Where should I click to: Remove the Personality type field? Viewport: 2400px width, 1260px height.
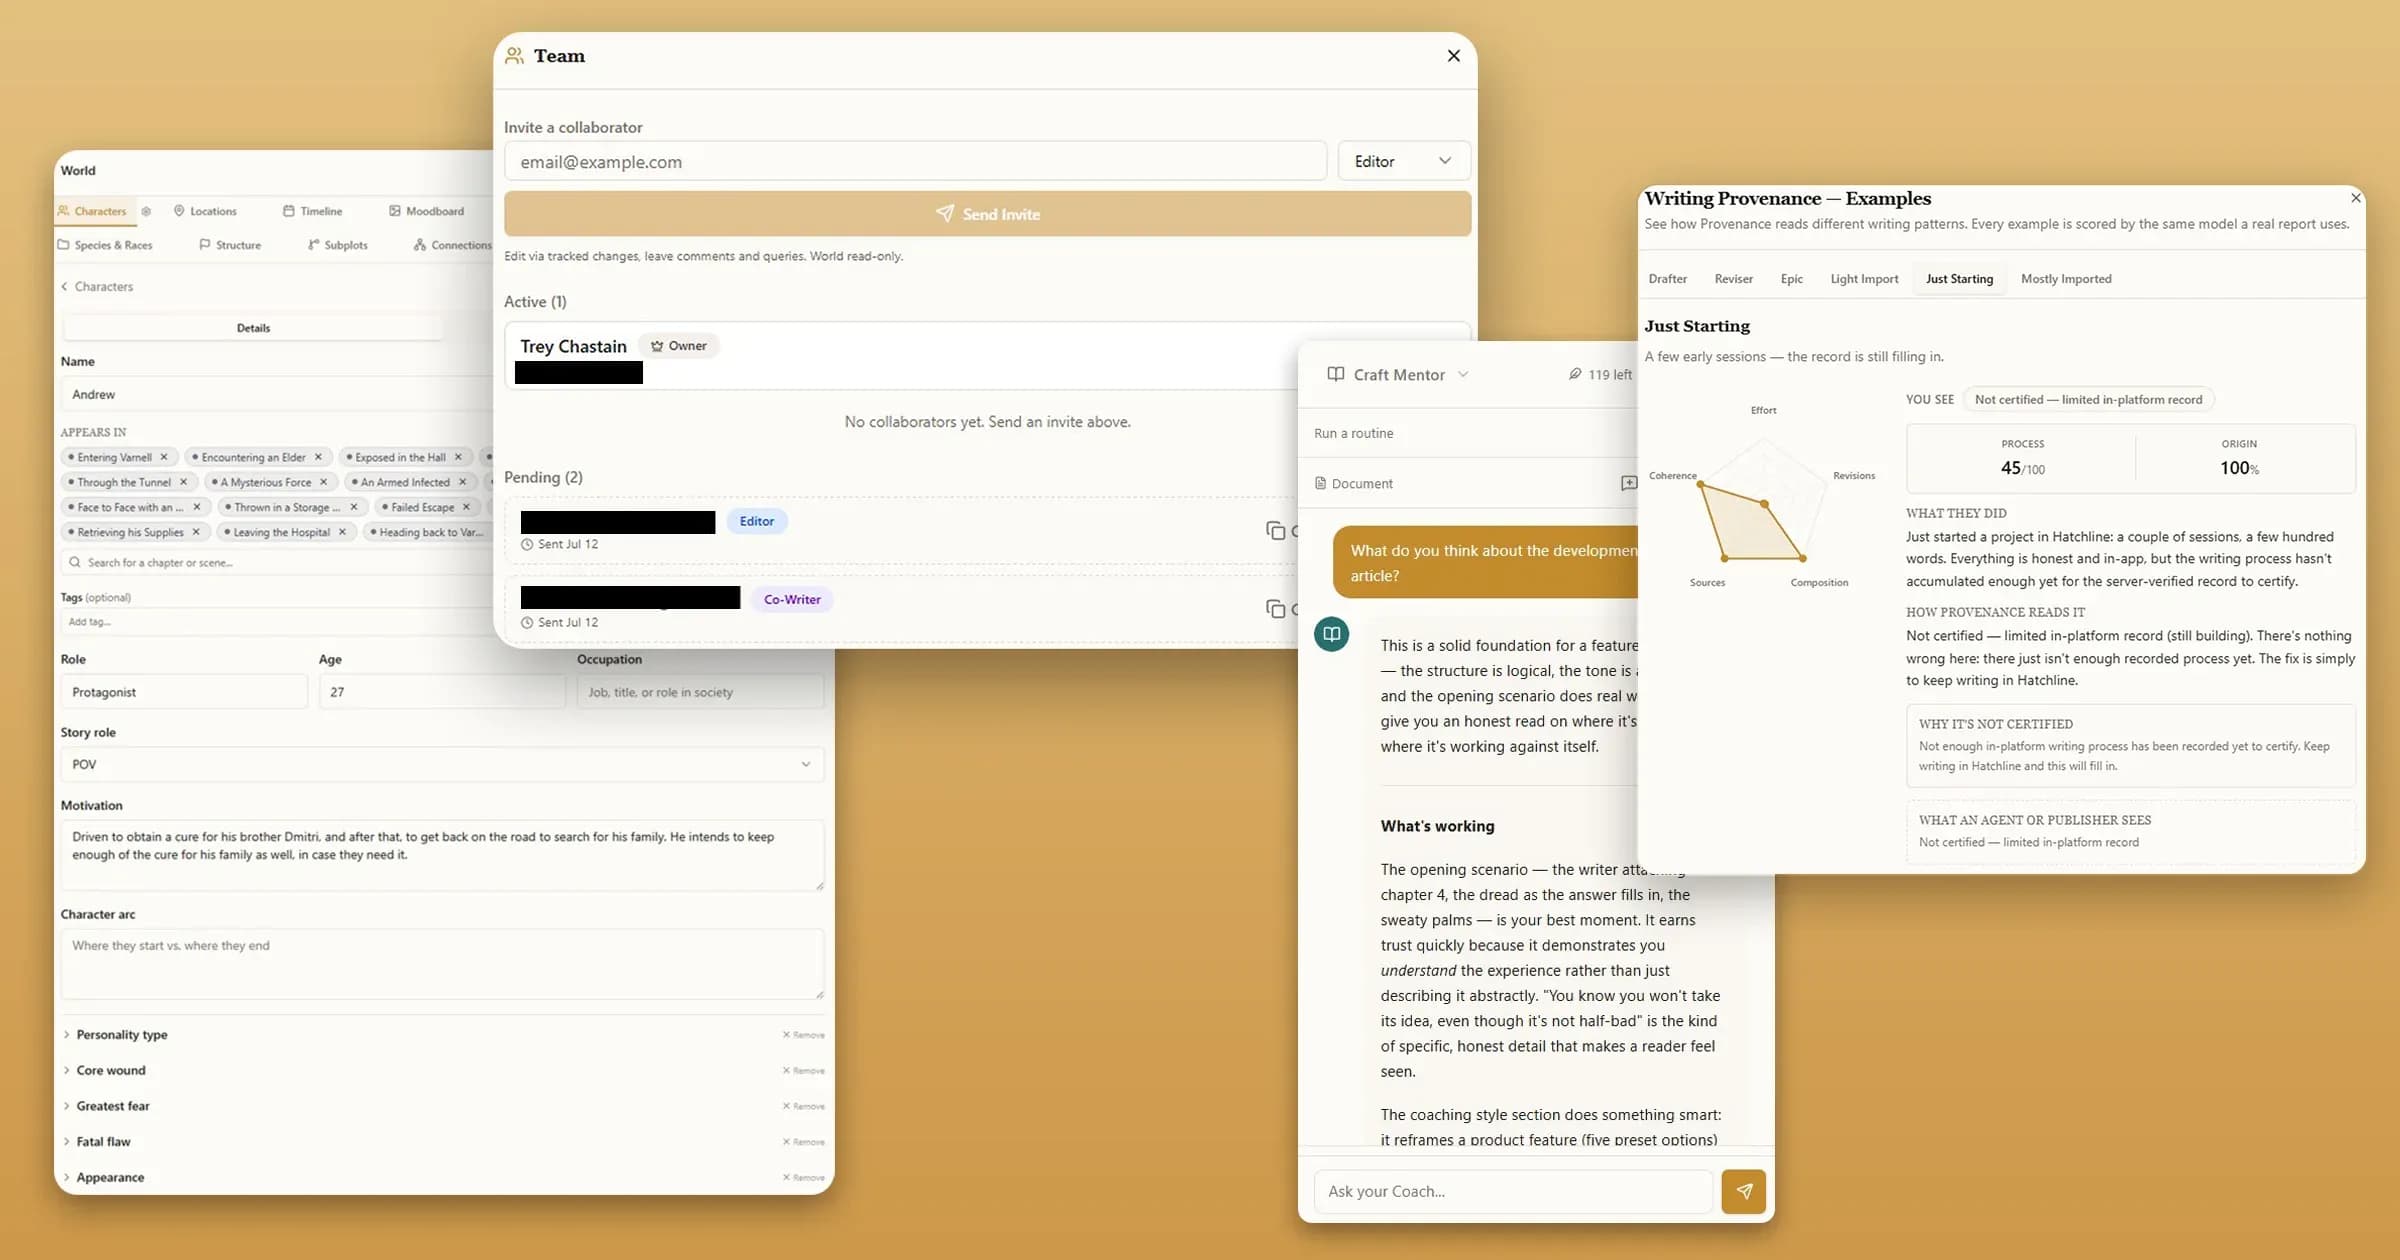point(803,1035)
